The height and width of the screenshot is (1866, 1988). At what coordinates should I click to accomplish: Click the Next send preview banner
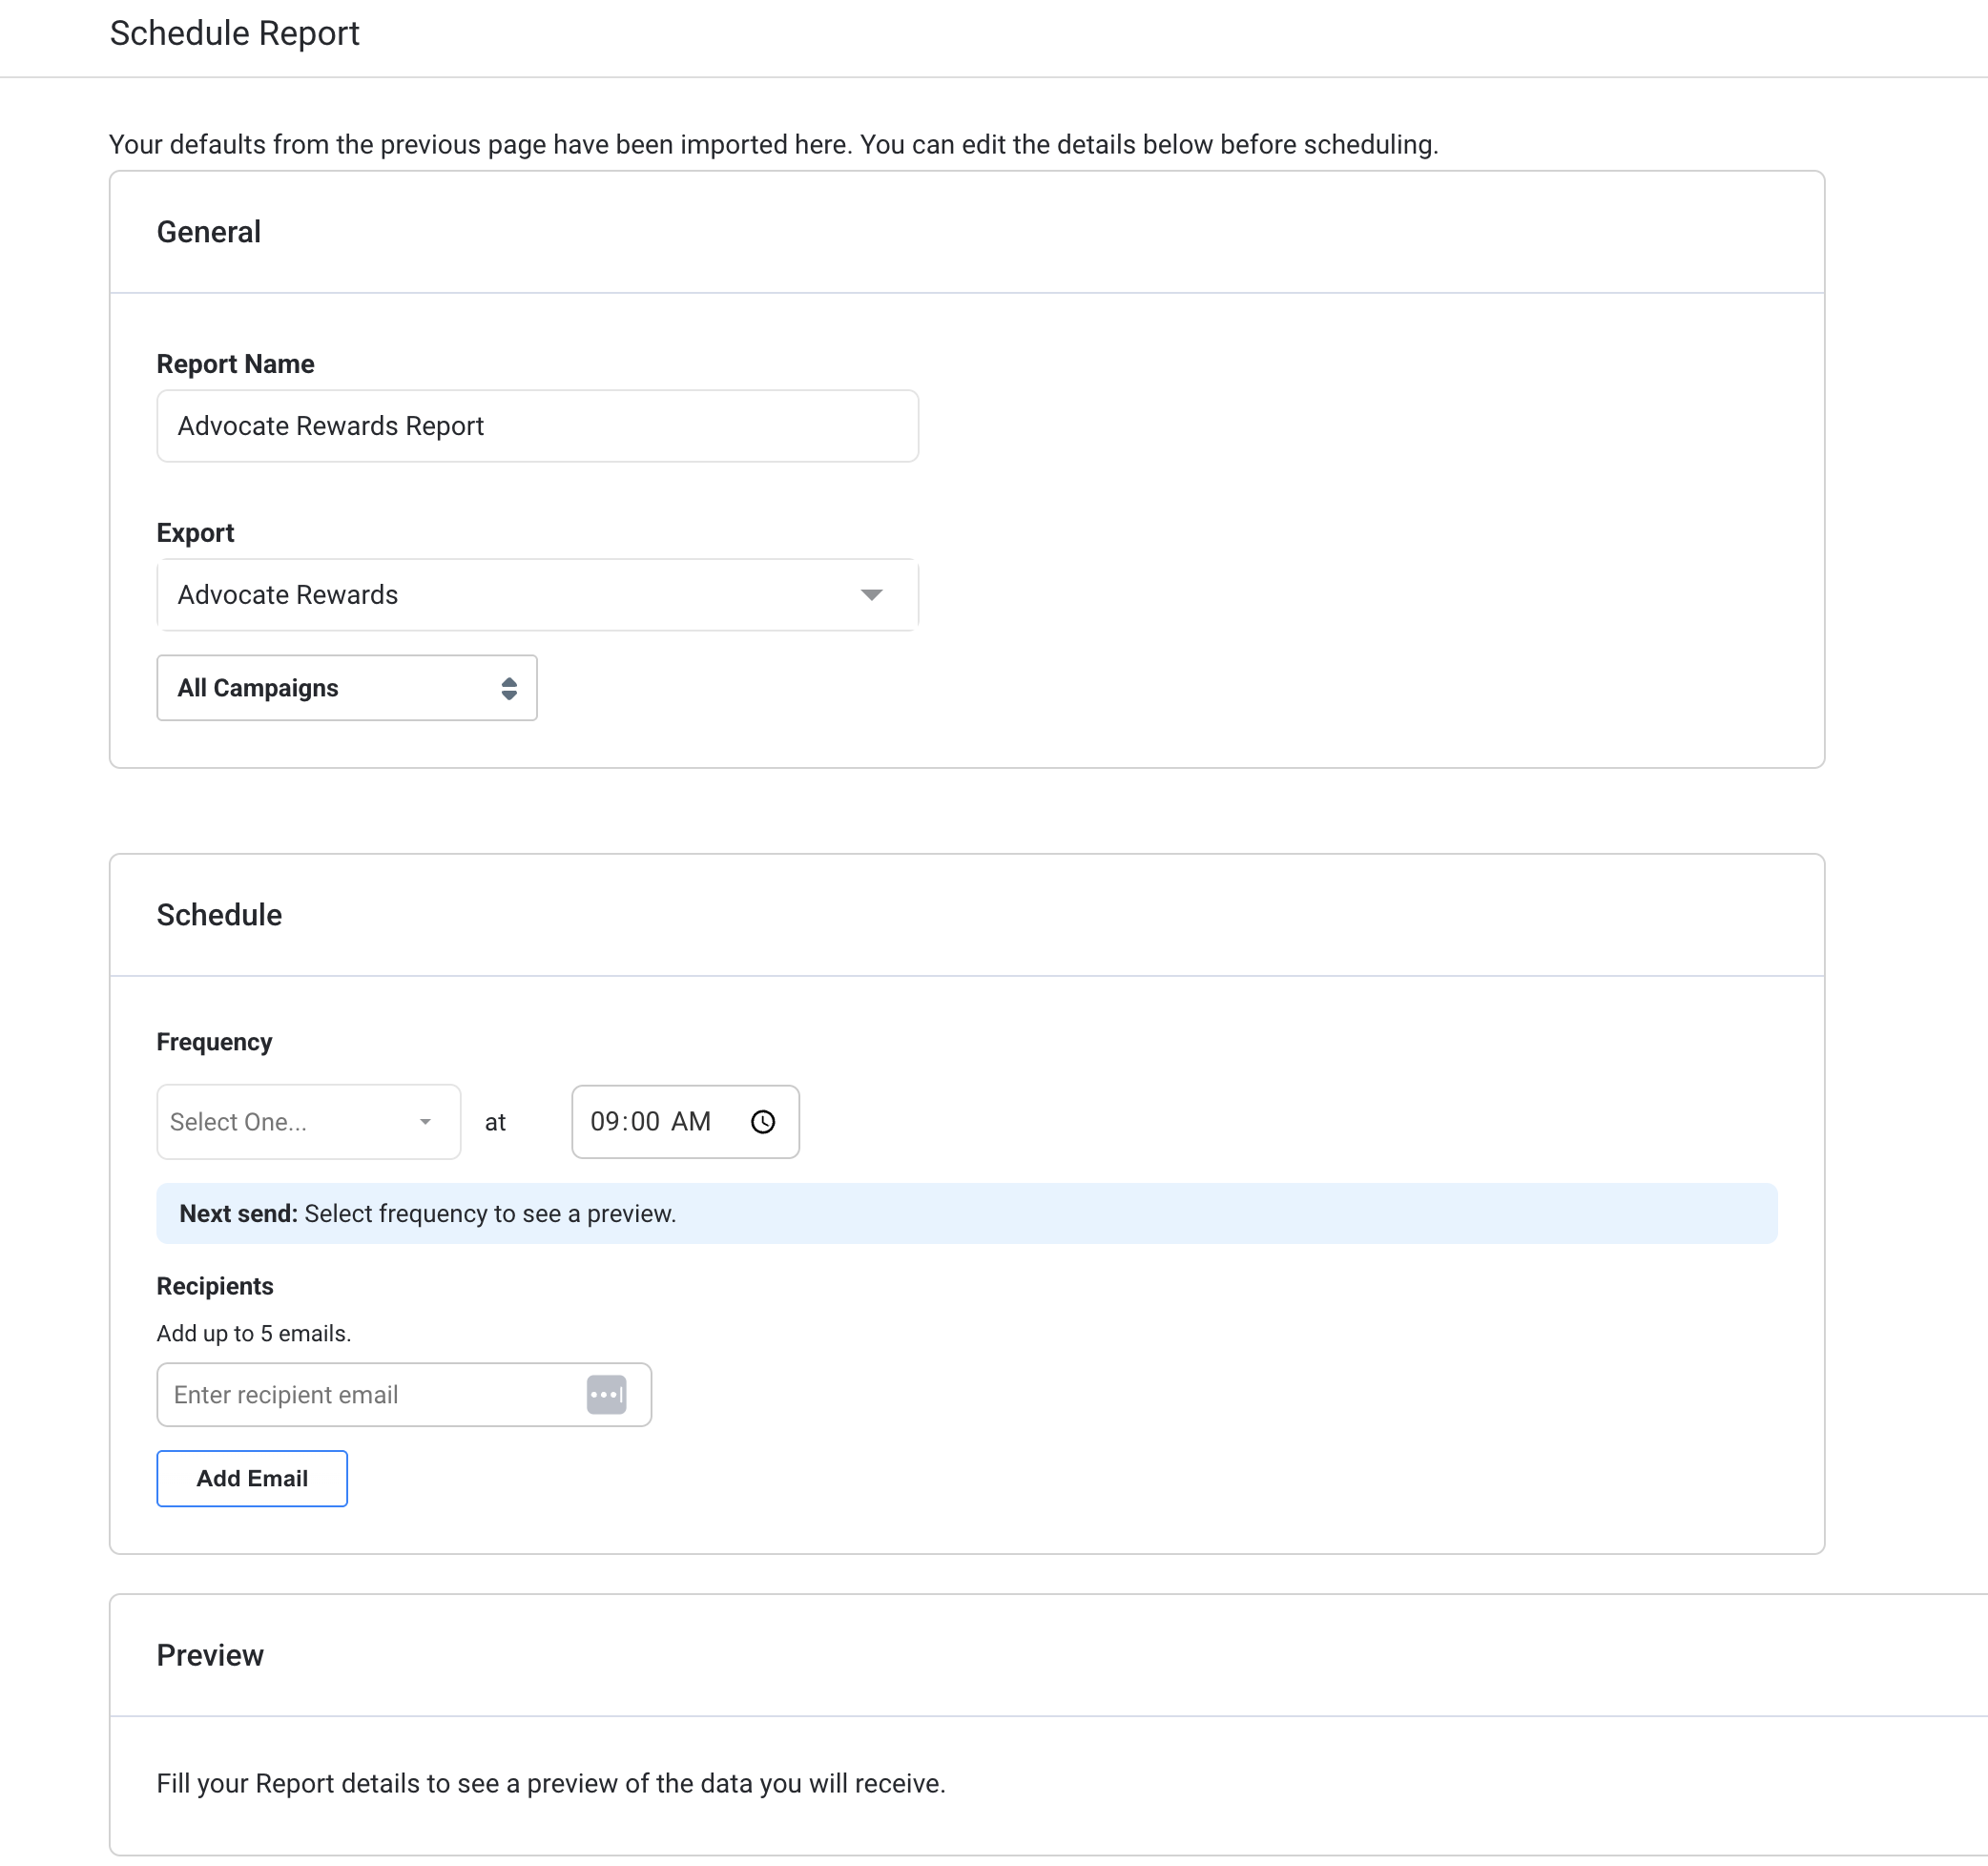[x=966, y=1214]
